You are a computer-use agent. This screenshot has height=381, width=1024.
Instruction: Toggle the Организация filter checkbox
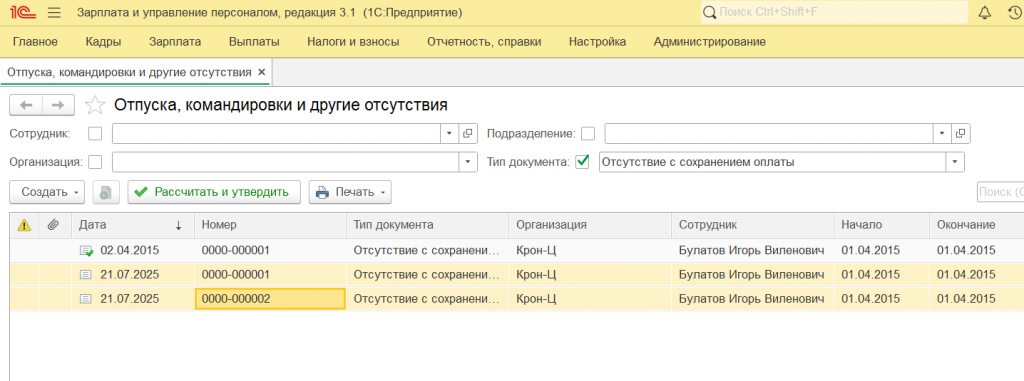(95, 161)
